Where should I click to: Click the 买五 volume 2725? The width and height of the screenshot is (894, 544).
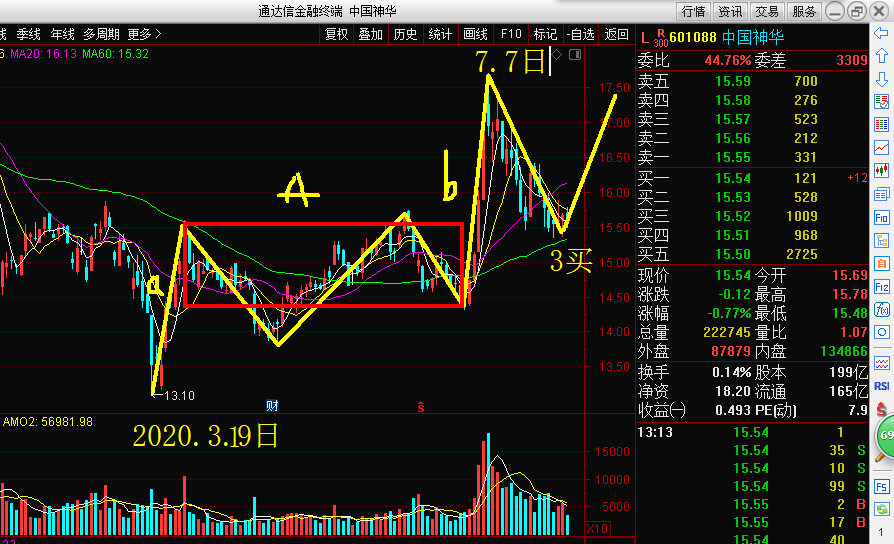tap(801, 254)
